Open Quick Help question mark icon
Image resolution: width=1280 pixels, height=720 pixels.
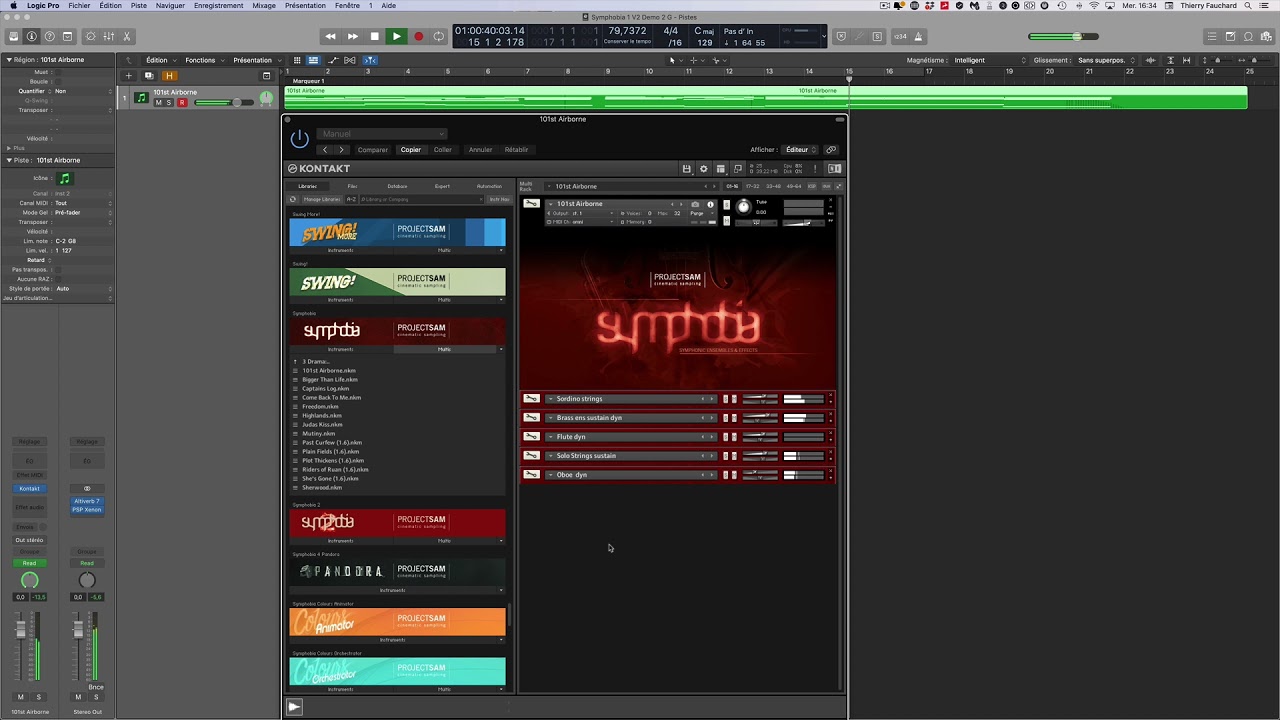(50, 37)
